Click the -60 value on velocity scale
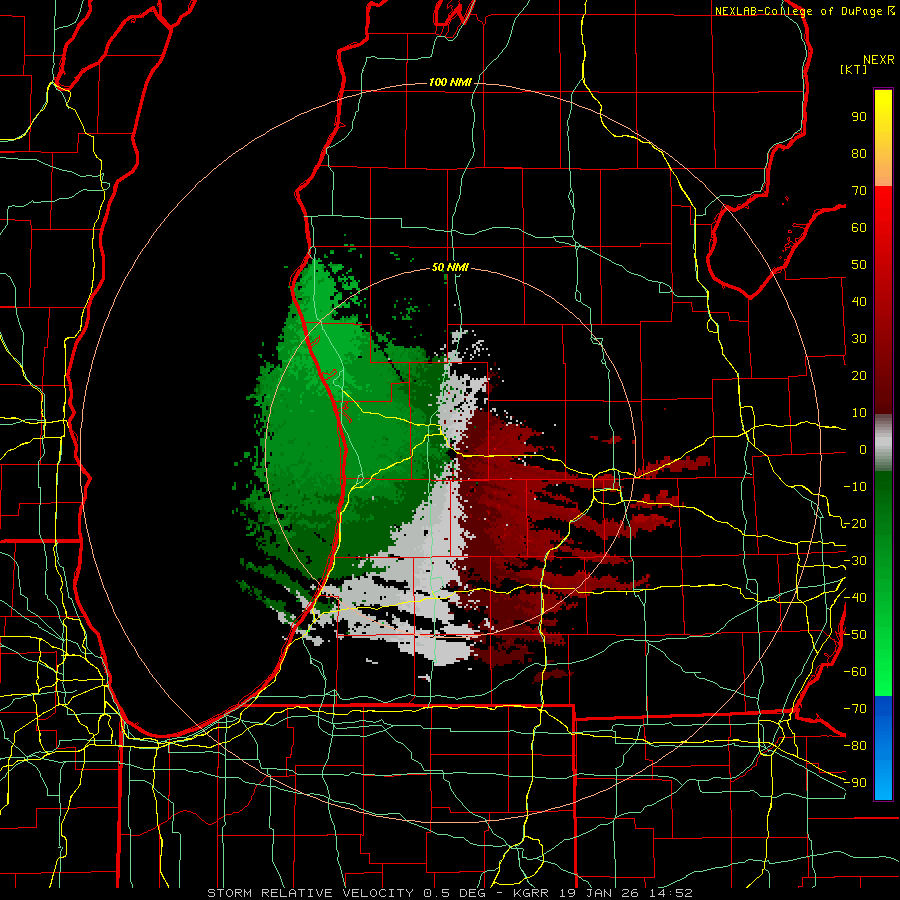Screen dimensions: 900x900 point(855,672)
